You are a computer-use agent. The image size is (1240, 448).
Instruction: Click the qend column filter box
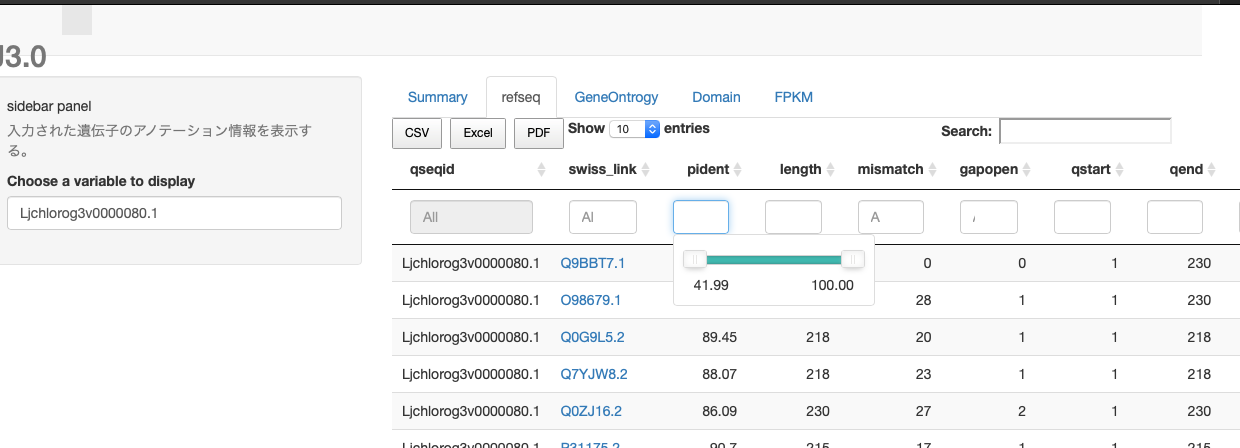click(x=1175, y=217)
